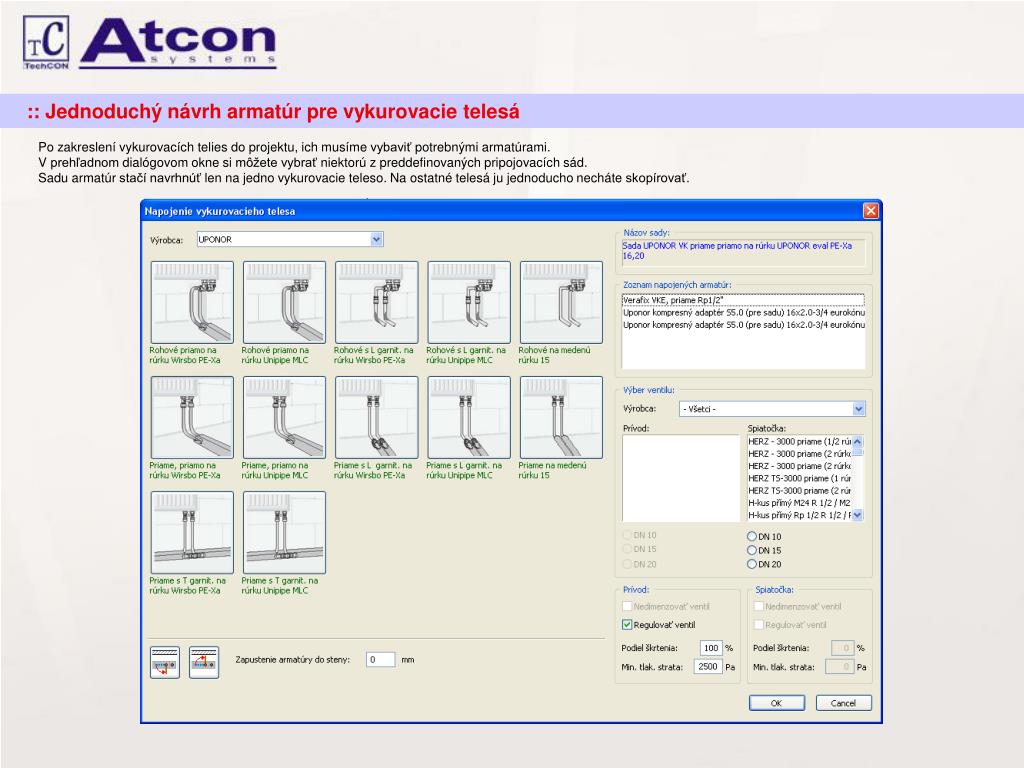Click Prívod Min. tlak. strata field showing 2500
The width and height of the screenshot is (1024, 768).
point(708,667)
